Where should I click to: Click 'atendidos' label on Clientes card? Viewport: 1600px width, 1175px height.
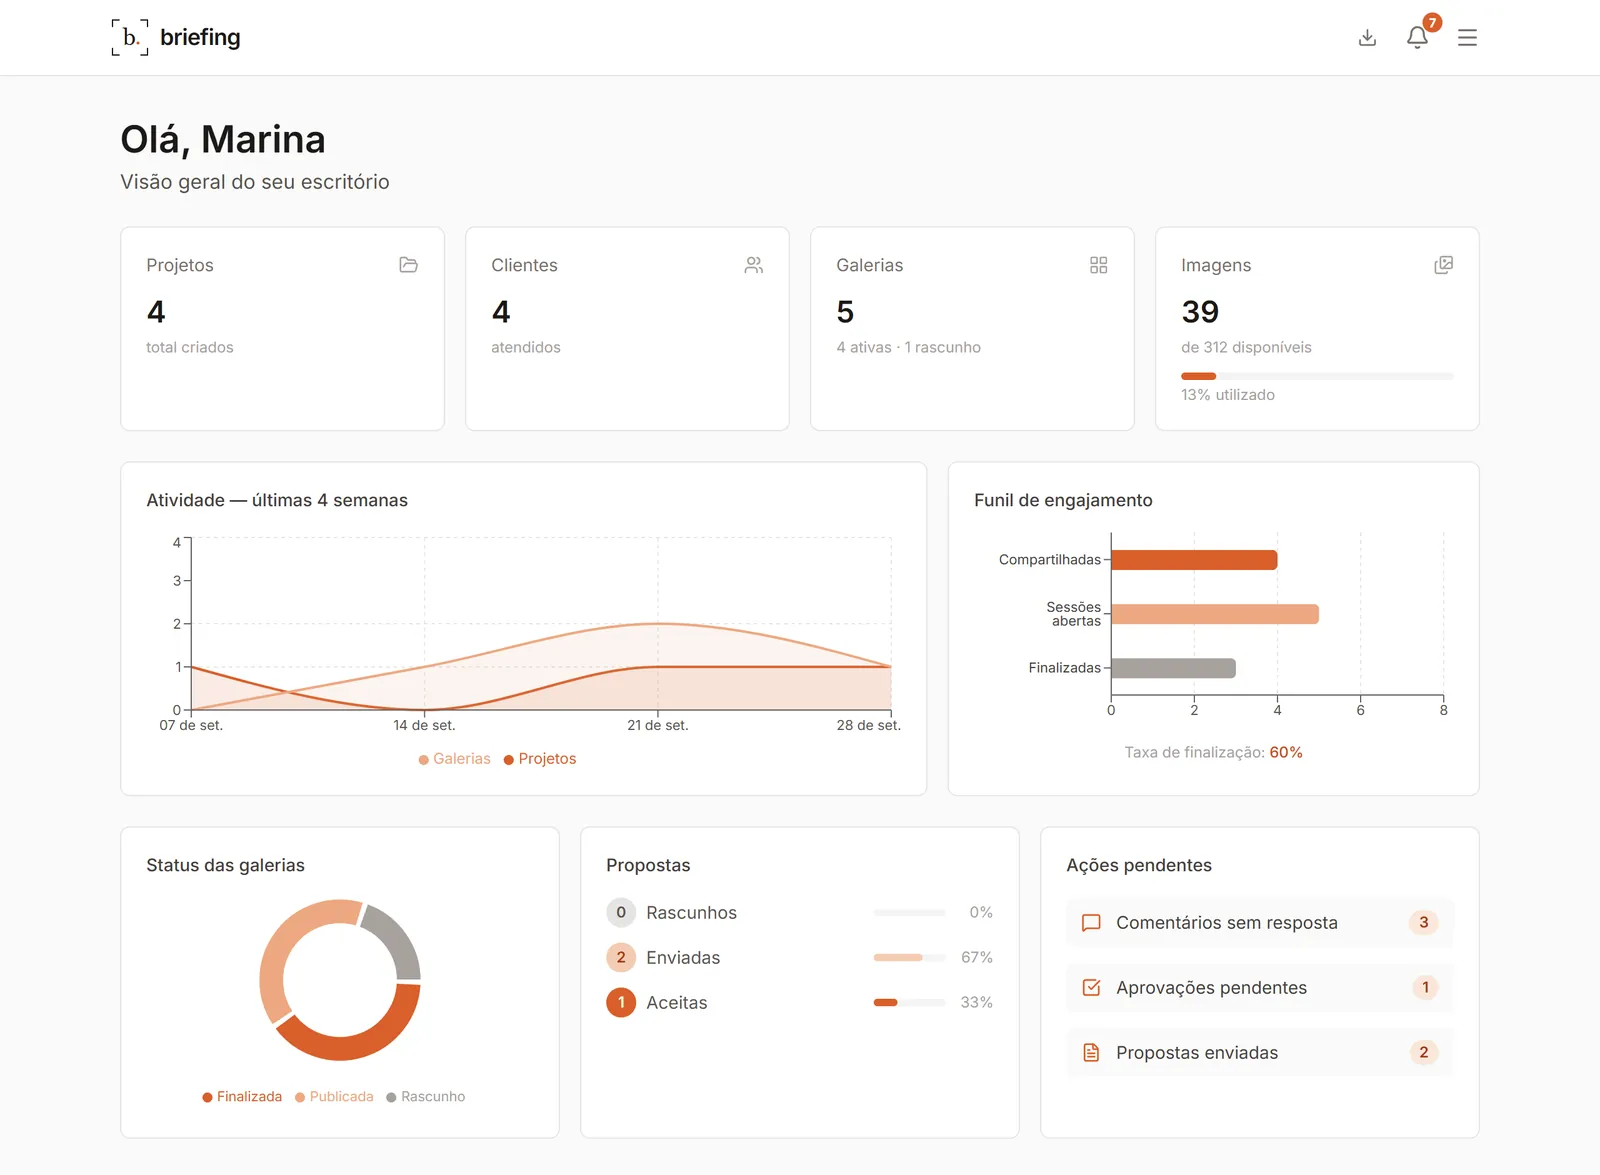coord(526,347)
